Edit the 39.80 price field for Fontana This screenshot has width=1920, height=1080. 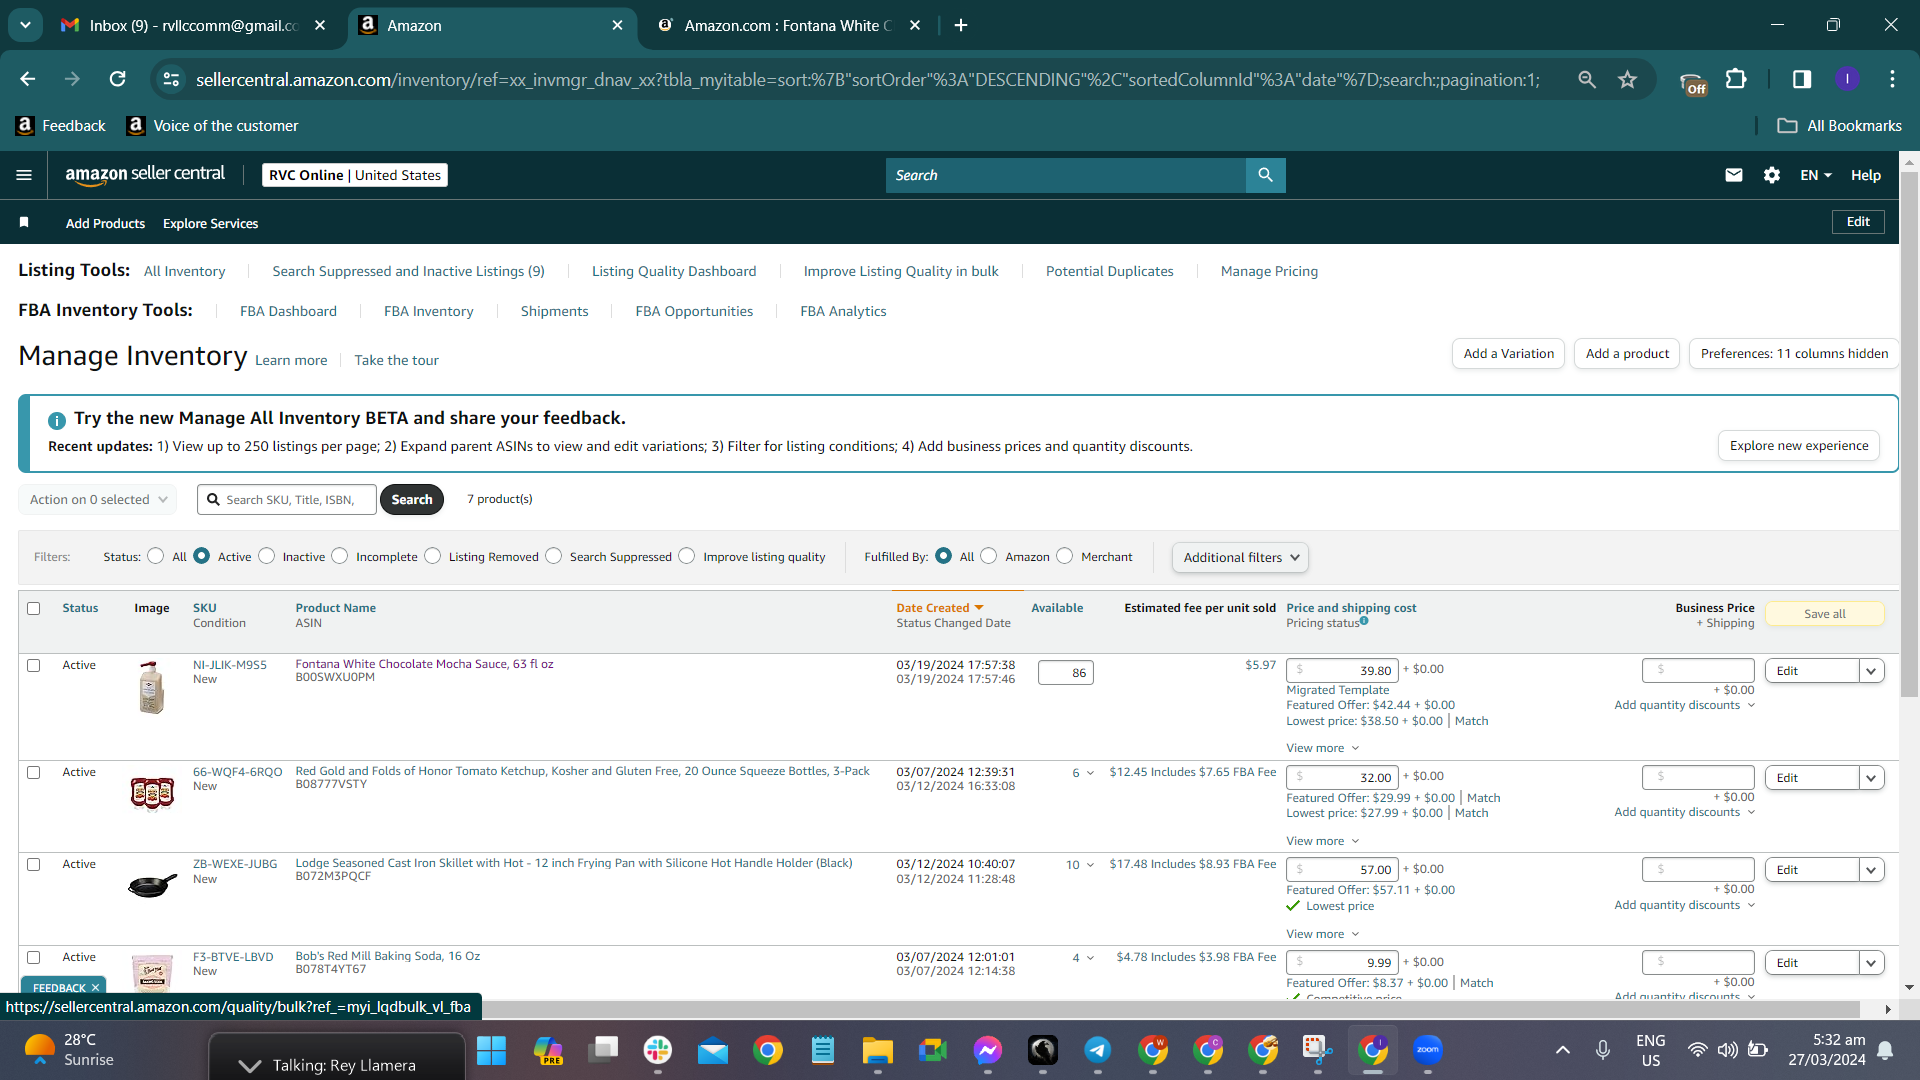click(1341, 670)
